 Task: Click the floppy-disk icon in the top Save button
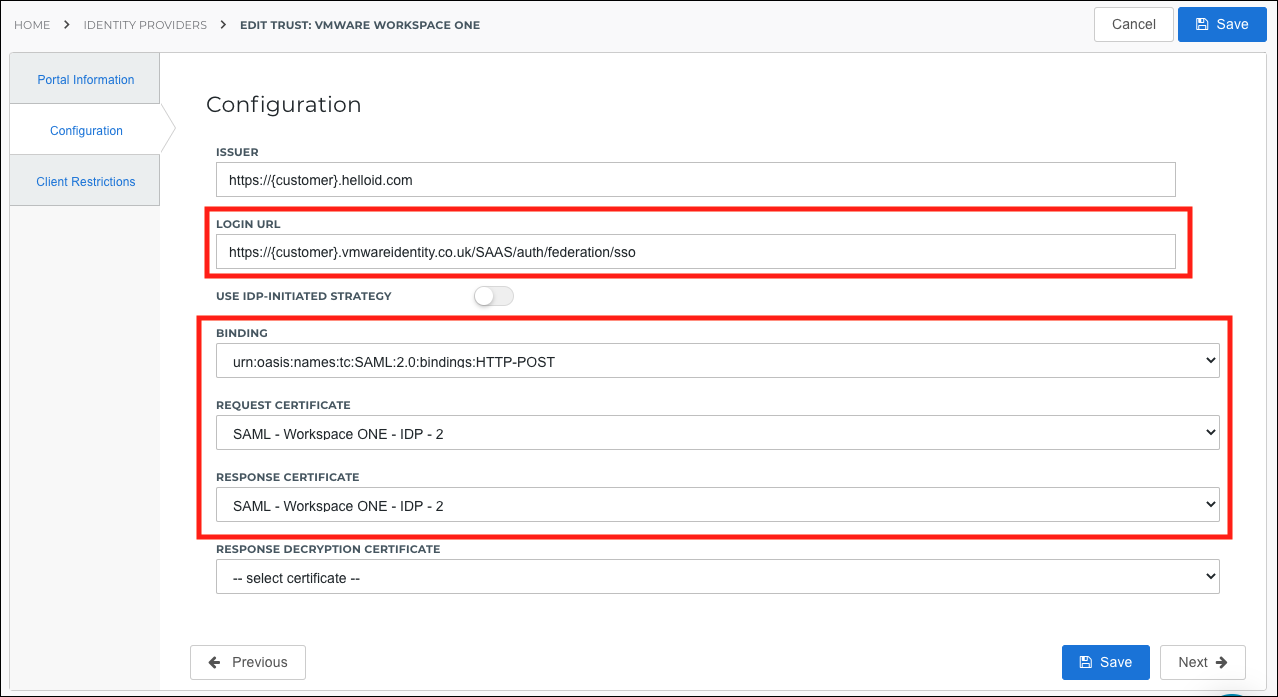[1203, 24]
